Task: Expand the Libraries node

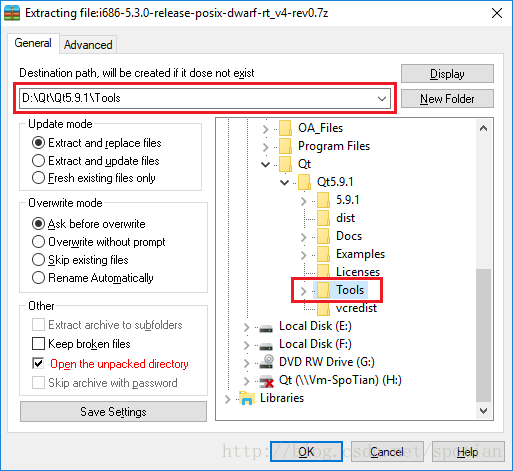Action: pyautogui.click(x=228, y=399)
